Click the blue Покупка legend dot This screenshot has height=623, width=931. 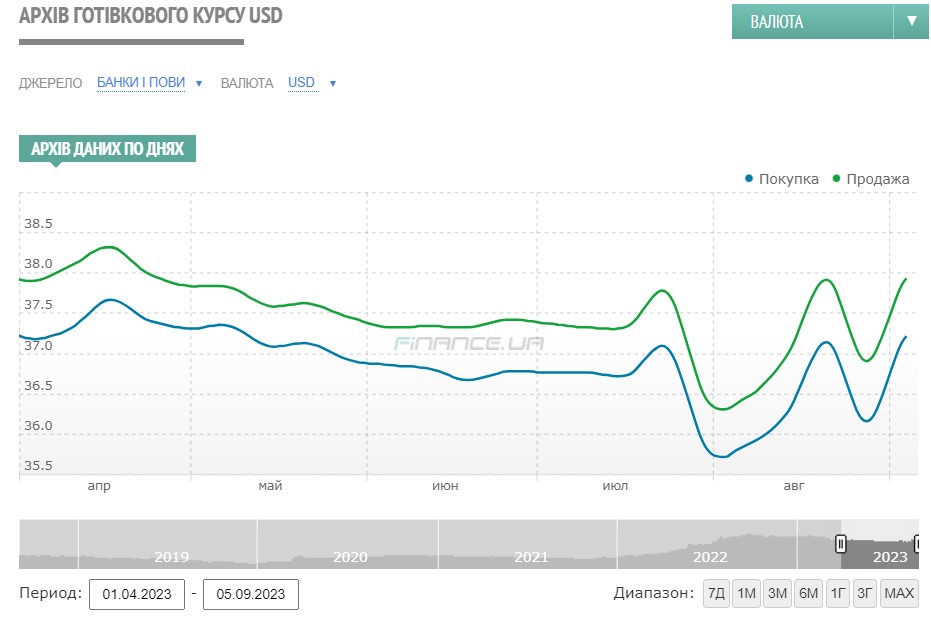click(749, 179)
